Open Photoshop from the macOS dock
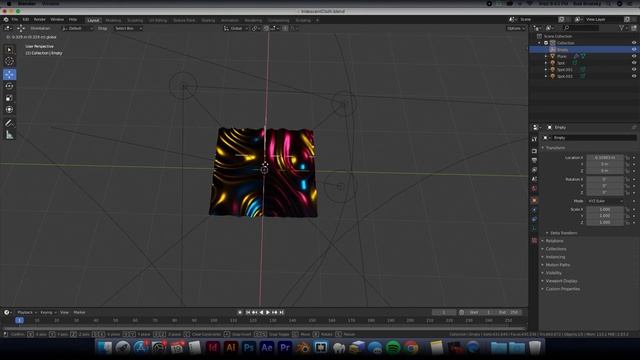 (x=249, y=348)
